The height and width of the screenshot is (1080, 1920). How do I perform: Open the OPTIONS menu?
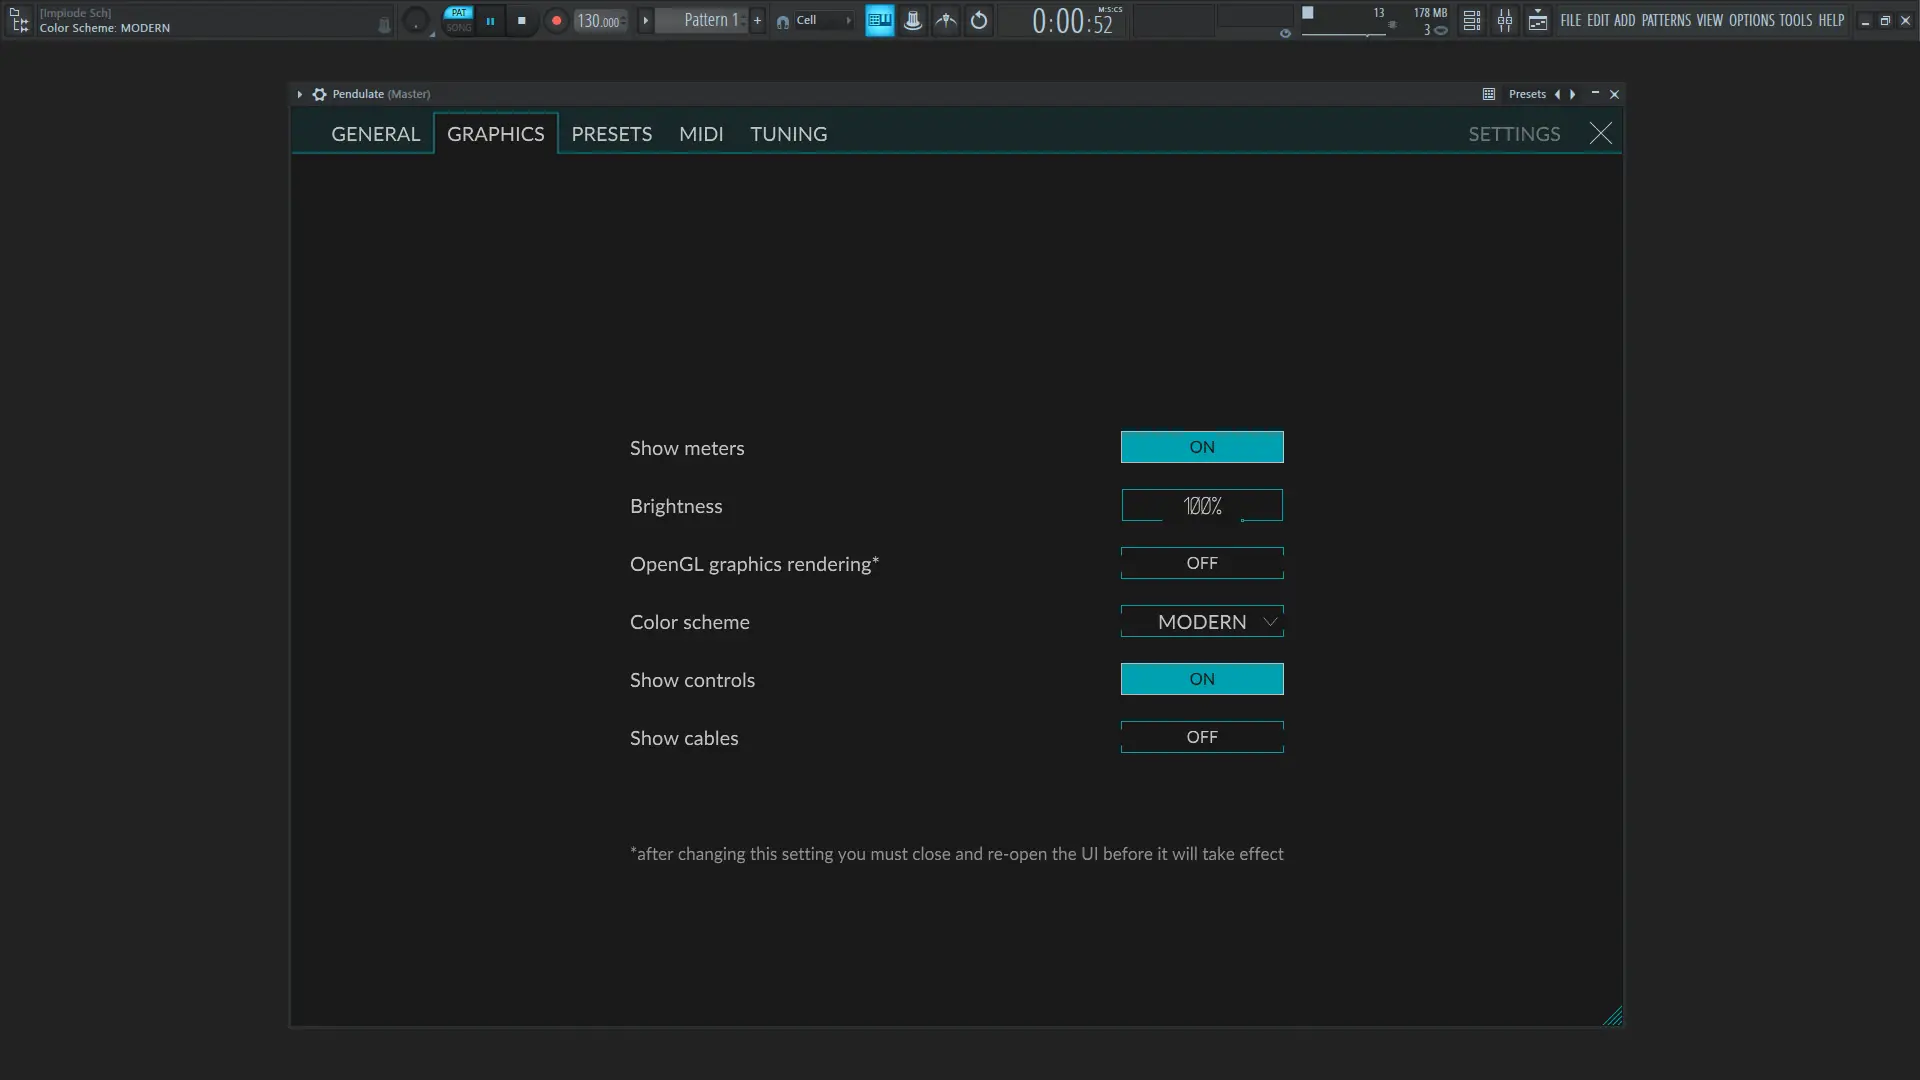(1751, 20)
